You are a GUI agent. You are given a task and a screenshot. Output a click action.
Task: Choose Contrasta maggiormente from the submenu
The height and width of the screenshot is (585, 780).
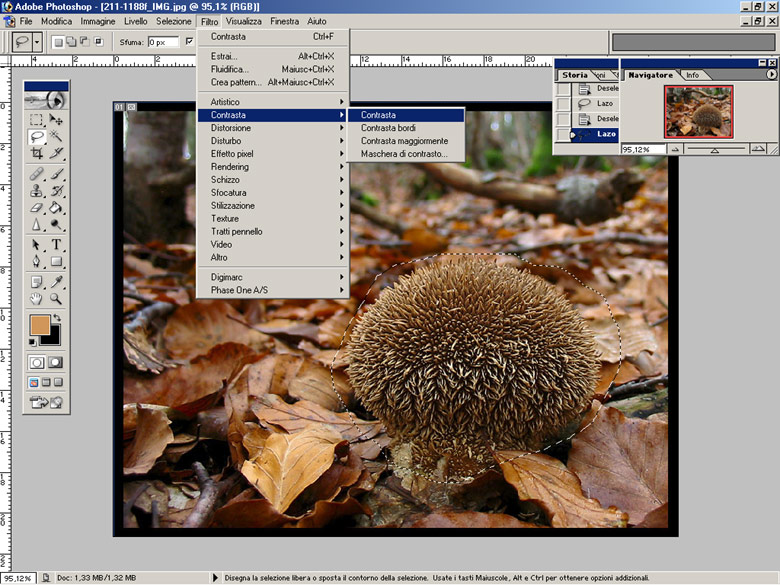click(x=404, y=141)
